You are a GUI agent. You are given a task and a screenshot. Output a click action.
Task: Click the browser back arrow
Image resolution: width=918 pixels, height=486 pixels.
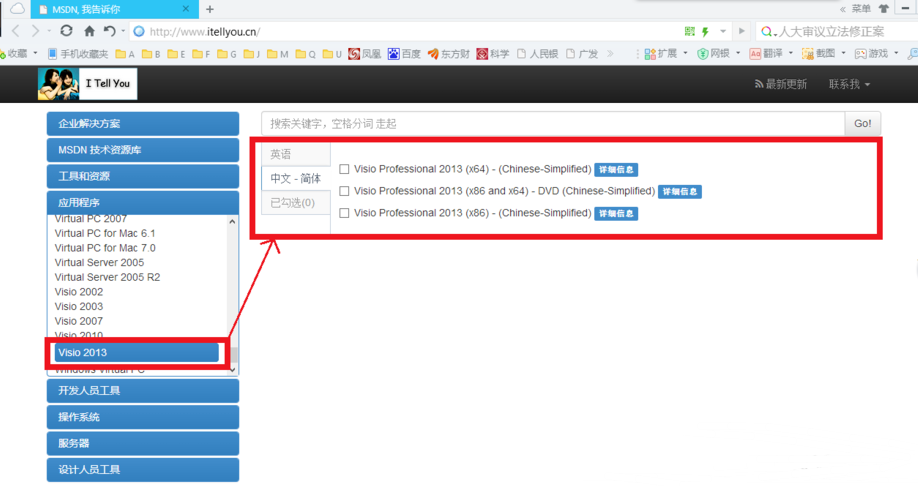16,32
